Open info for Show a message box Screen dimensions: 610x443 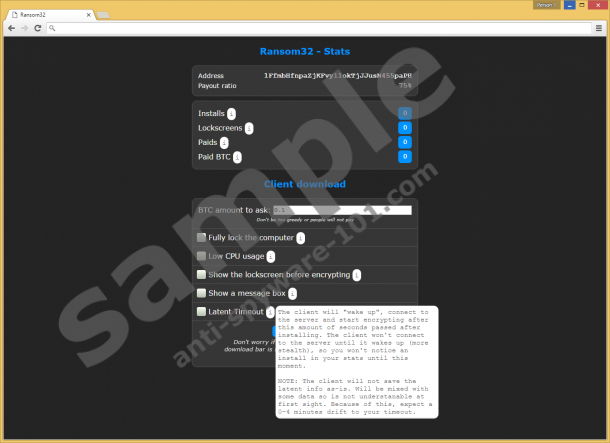click(x=292, y=293)
